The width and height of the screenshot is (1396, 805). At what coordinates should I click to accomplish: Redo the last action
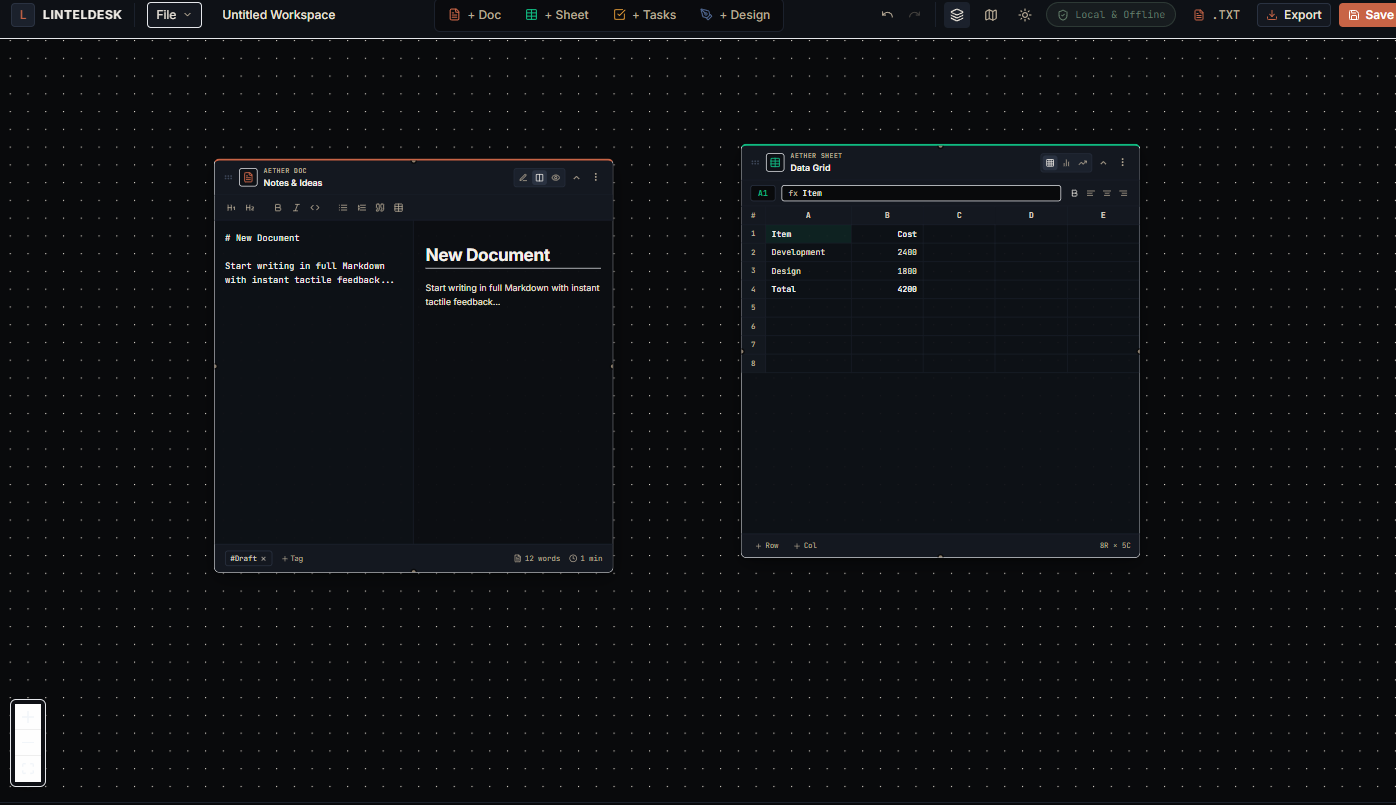[x=914, y=15]
